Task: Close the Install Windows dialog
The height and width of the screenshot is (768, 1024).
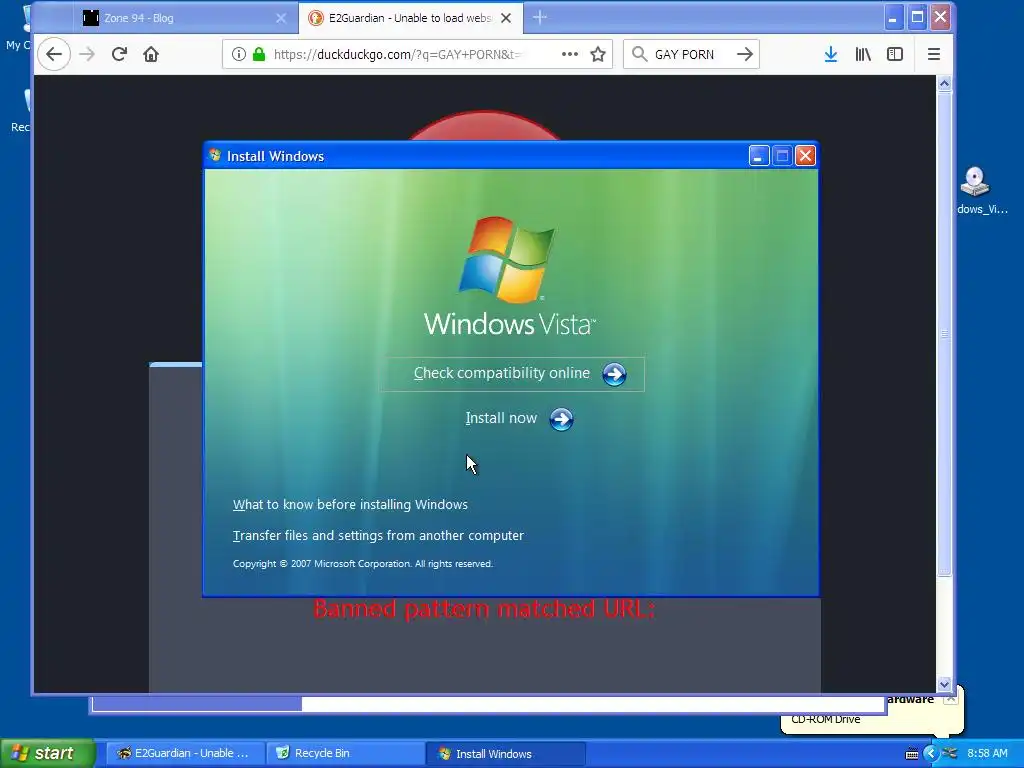Action: tap(805, 155)
